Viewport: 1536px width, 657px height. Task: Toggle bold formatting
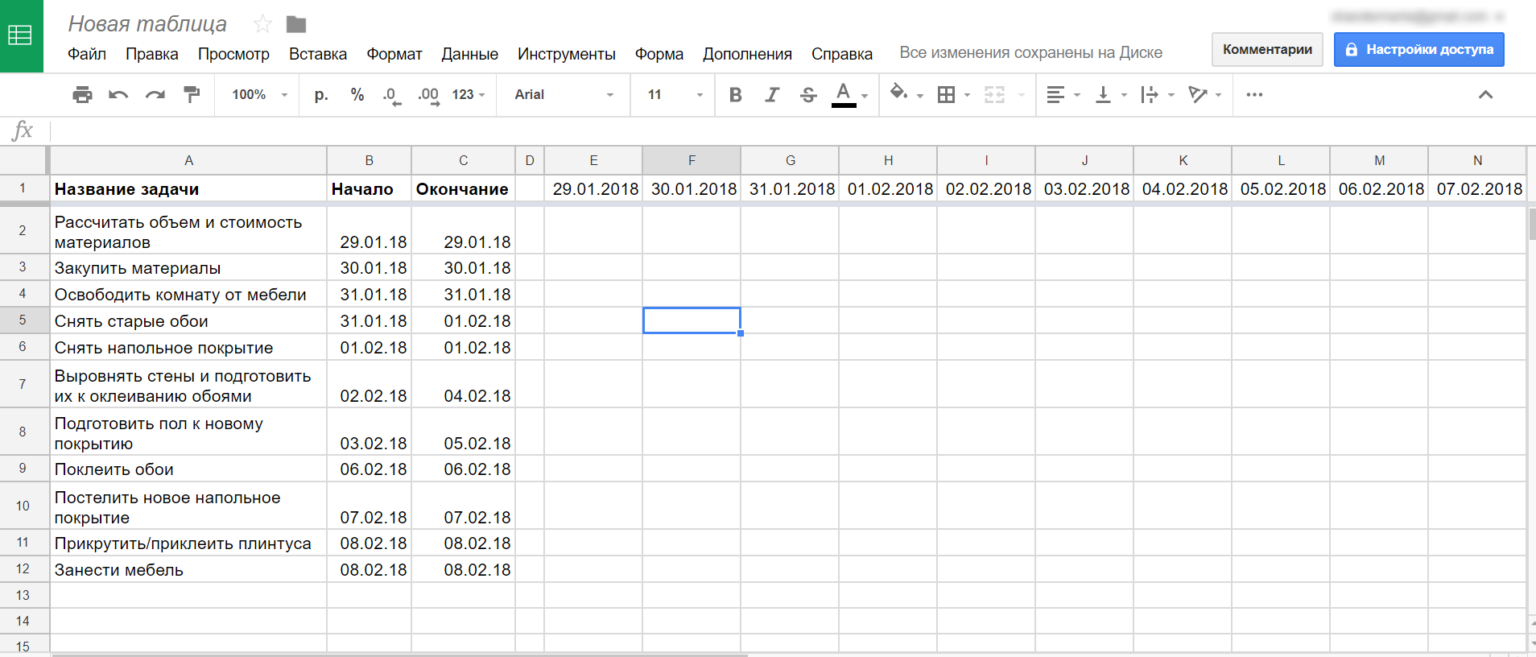[735, 95]
